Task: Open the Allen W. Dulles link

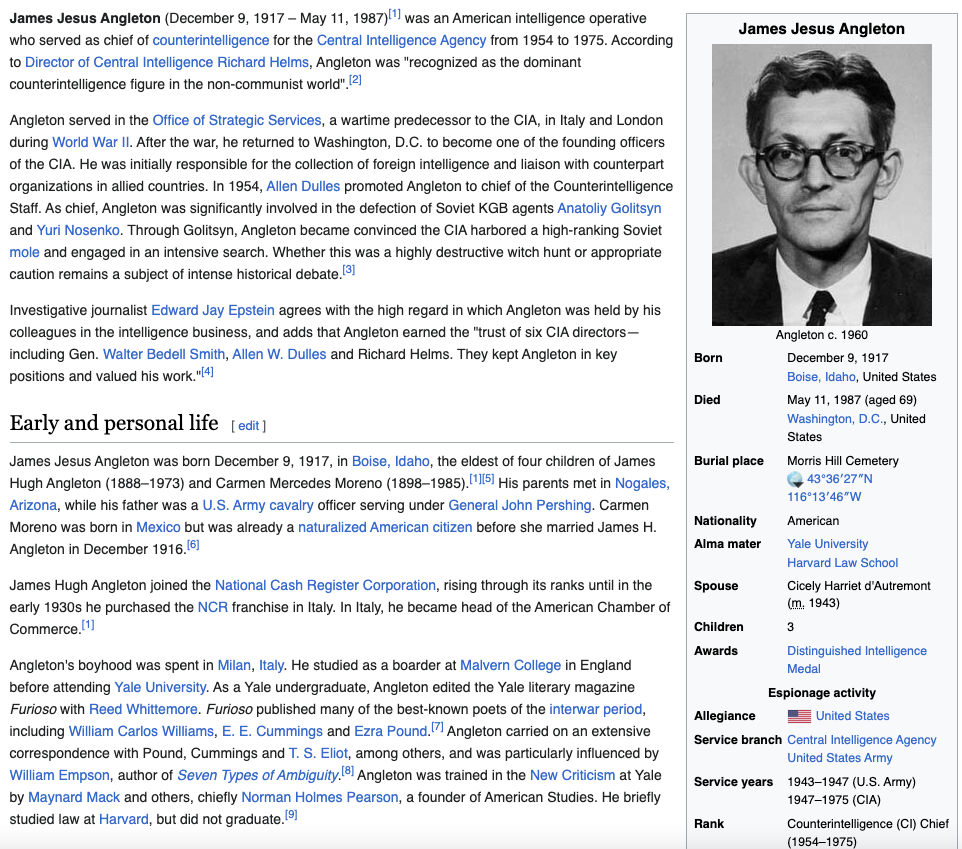Action: pos(279,355)
